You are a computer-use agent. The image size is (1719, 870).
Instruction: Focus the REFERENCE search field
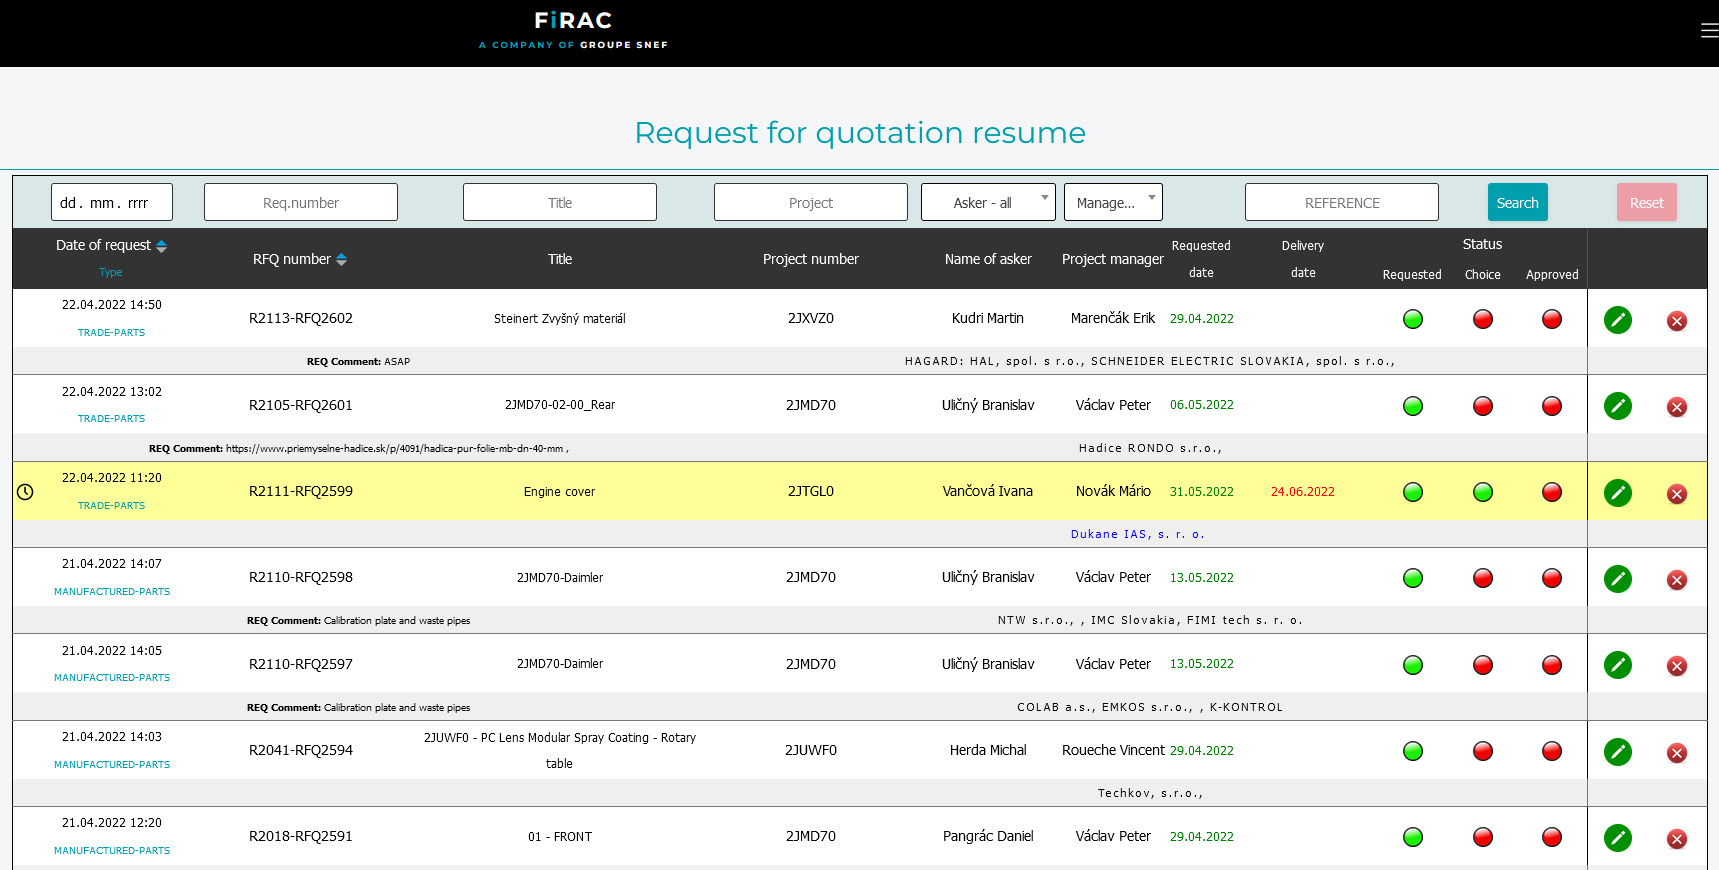pyautogui.click(x=1340, y=203)
